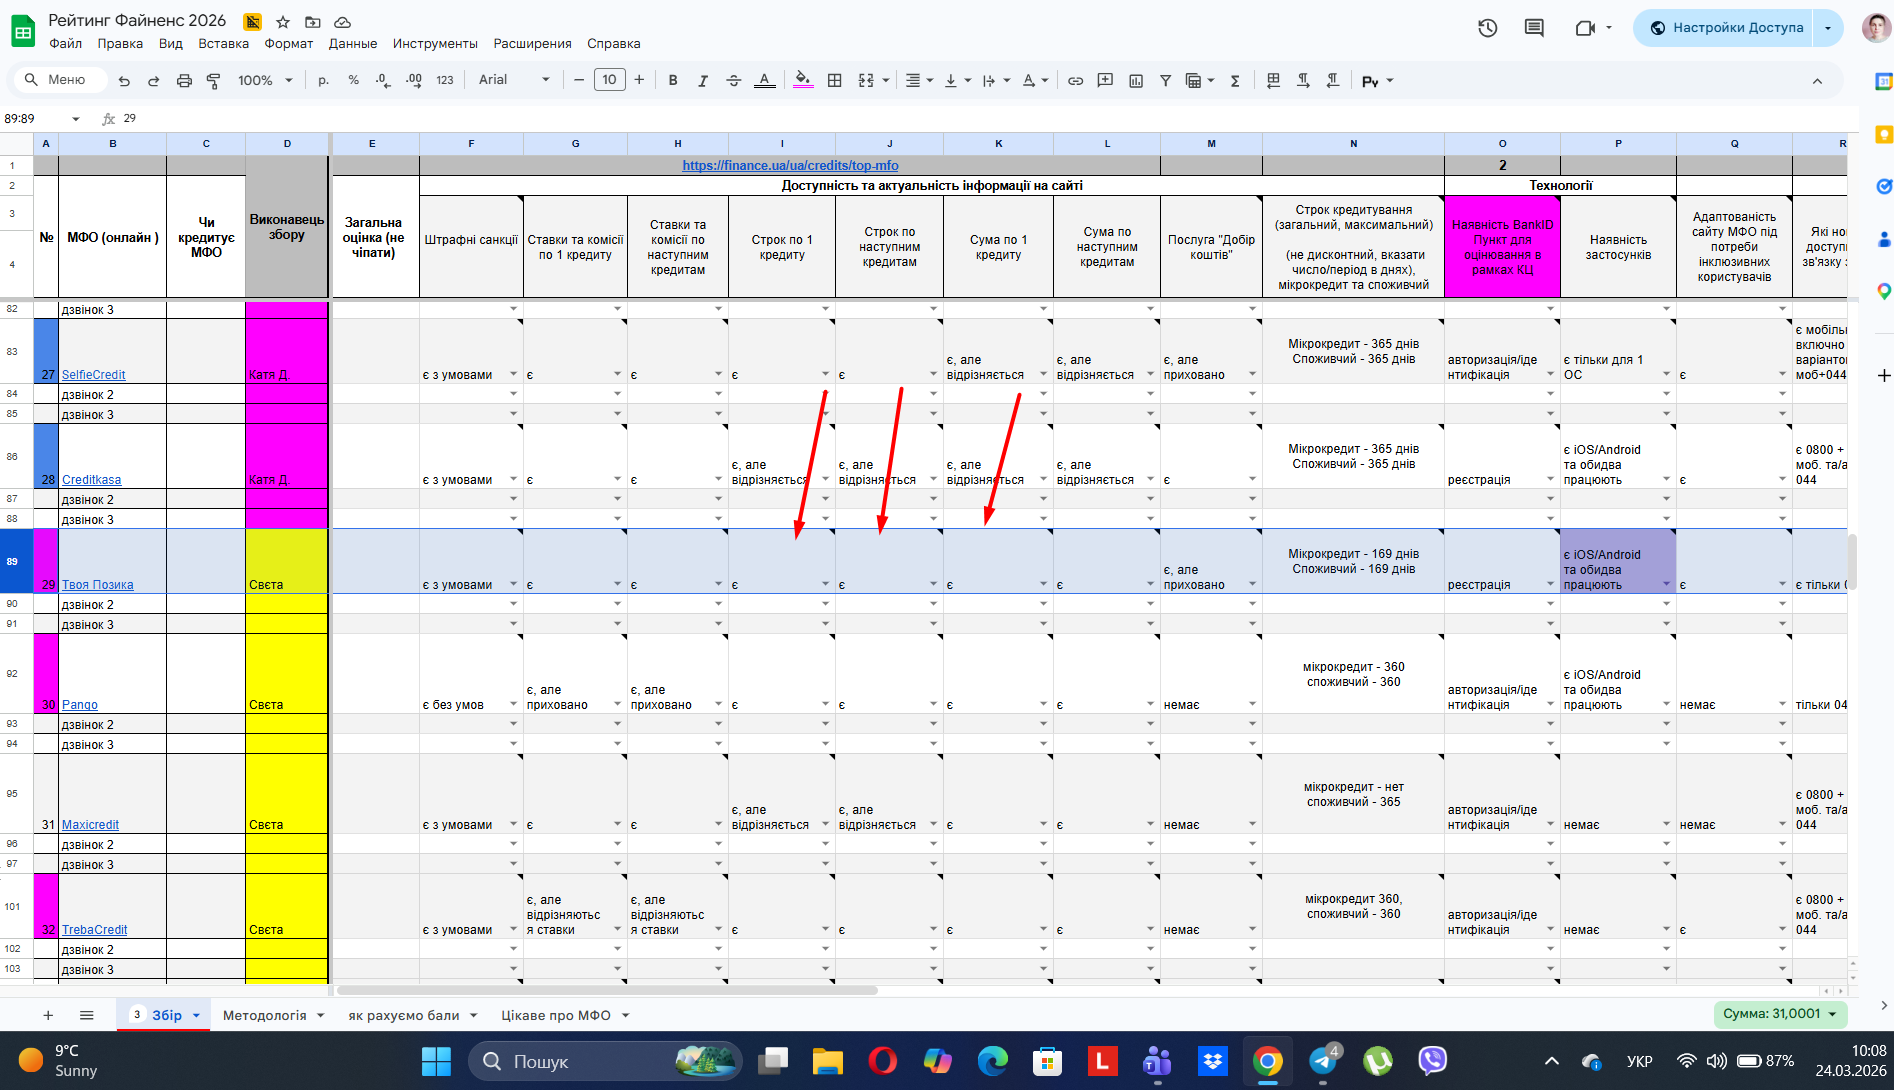Click the font size field
This screenshot has width=1894, height=1090.
(609, 80)
